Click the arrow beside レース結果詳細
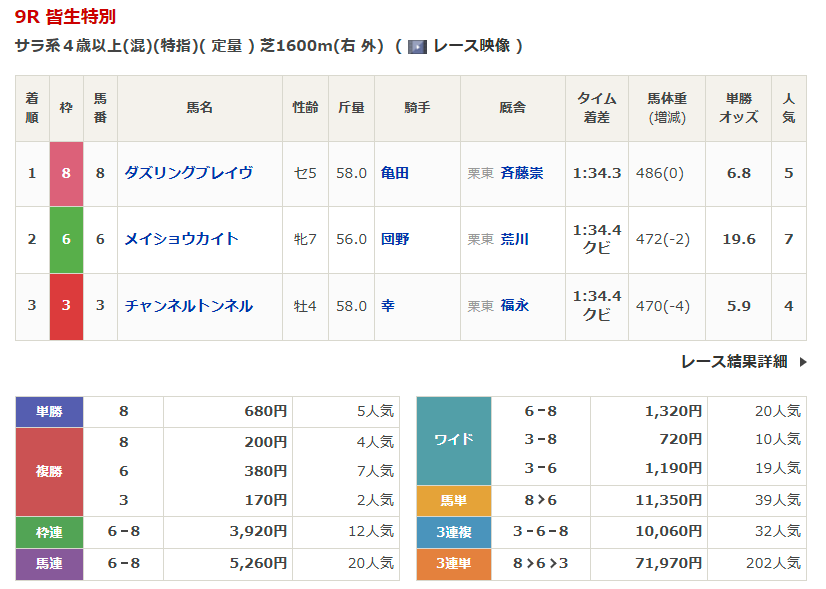This screenshot has height=589, width=826. point(802,362)
